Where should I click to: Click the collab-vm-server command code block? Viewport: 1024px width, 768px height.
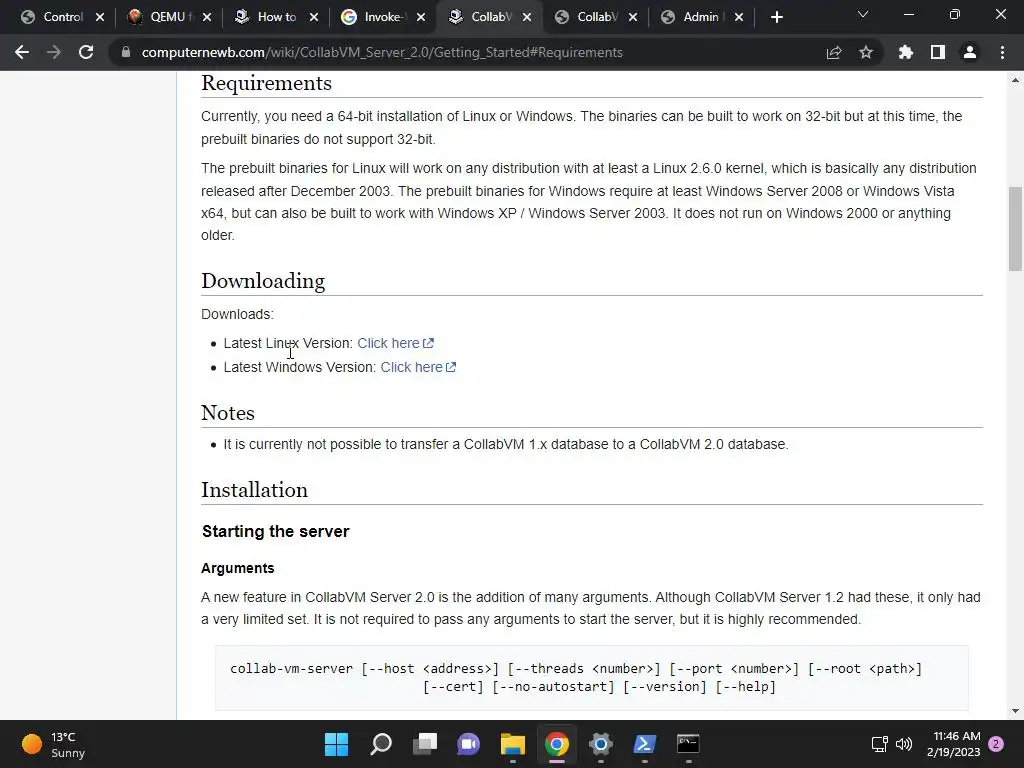pos(592,677)
